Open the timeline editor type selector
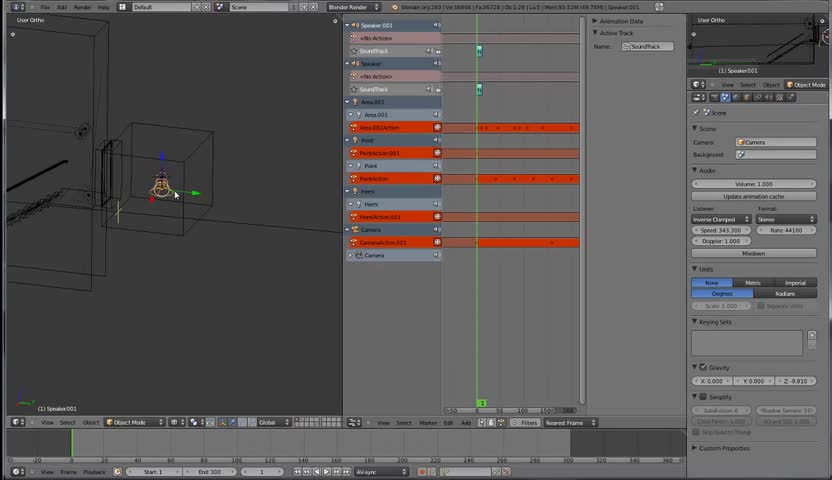This screenshot has height=480, width=832. (x=18, y=472)
